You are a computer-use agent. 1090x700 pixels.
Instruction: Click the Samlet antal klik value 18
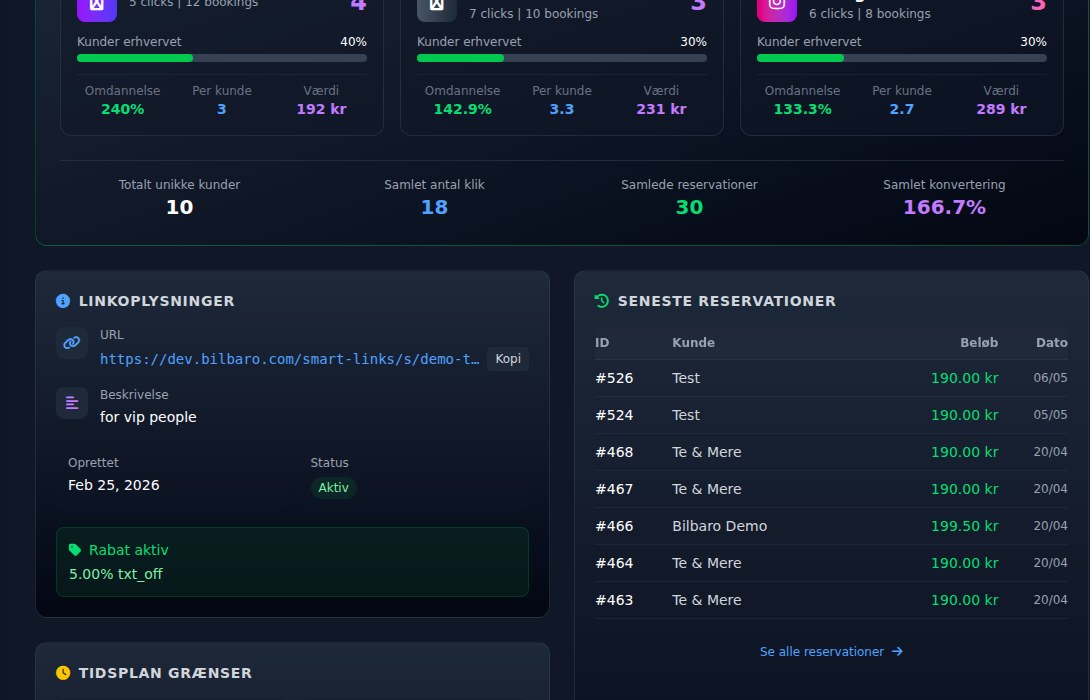pyautogui.click(x=434, y=207)
